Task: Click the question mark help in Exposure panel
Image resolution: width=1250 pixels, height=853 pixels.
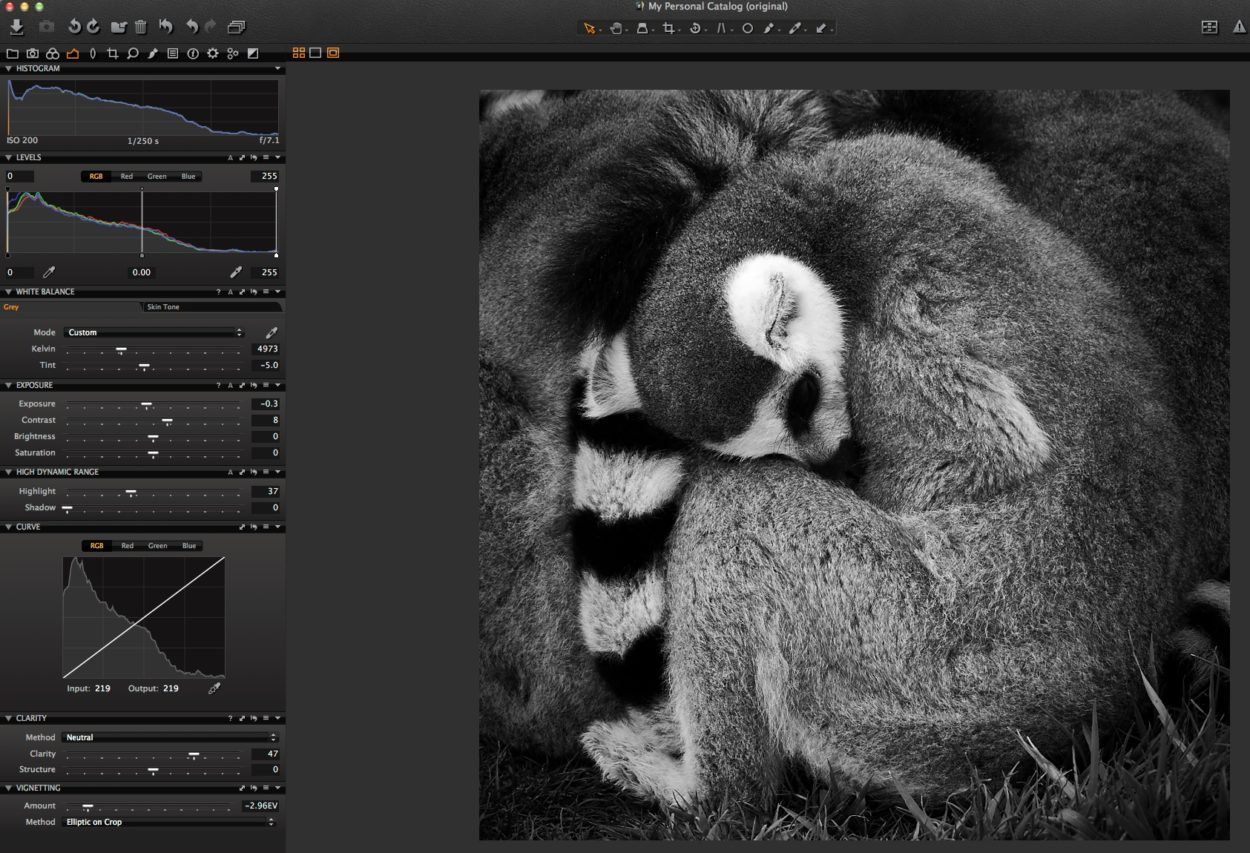Action: point(218,384)
